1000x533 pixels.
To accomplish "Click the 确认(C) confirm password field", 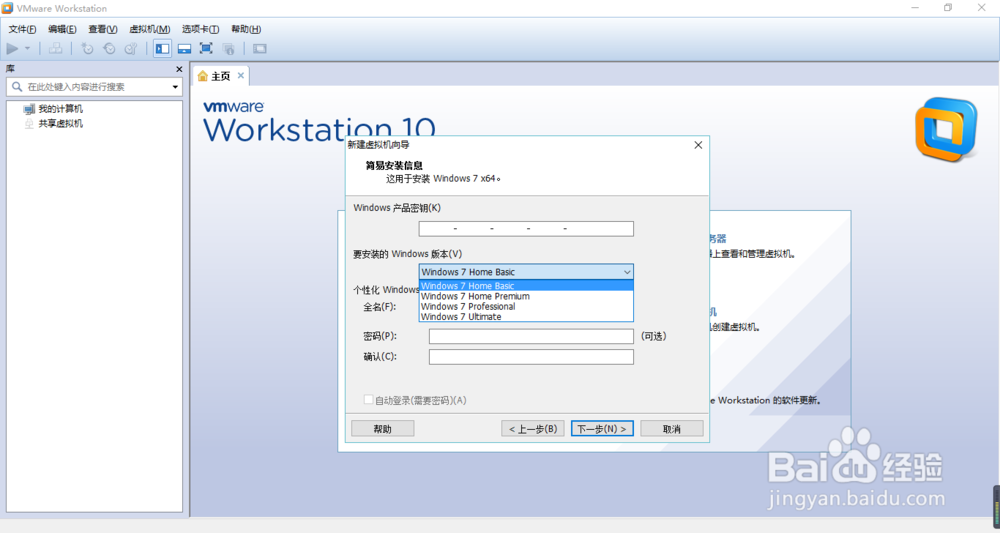I will click(531, 356).
